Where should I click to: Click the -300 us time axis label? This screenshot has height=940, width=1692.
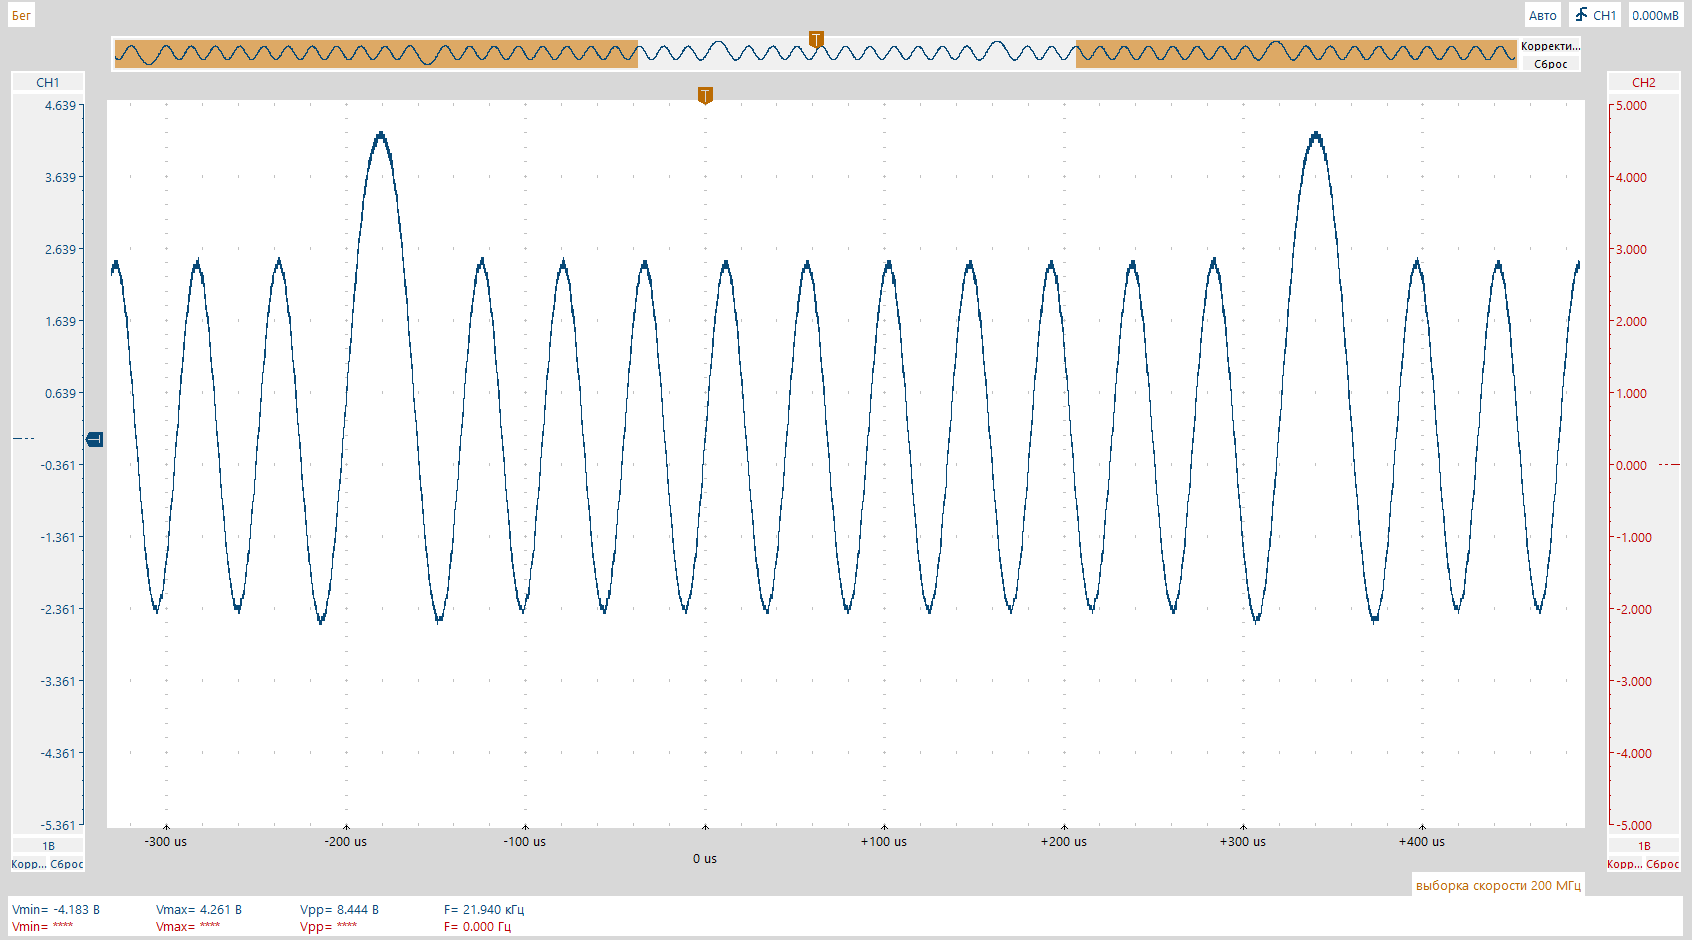(166, 842)
